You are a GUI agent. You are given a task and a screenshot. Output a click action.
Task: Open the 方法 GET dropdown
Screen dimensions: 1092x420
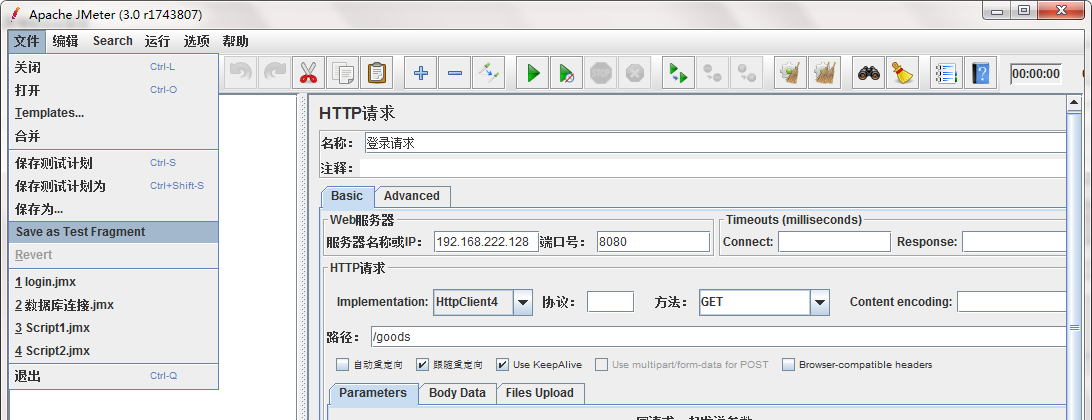point(820,302)
